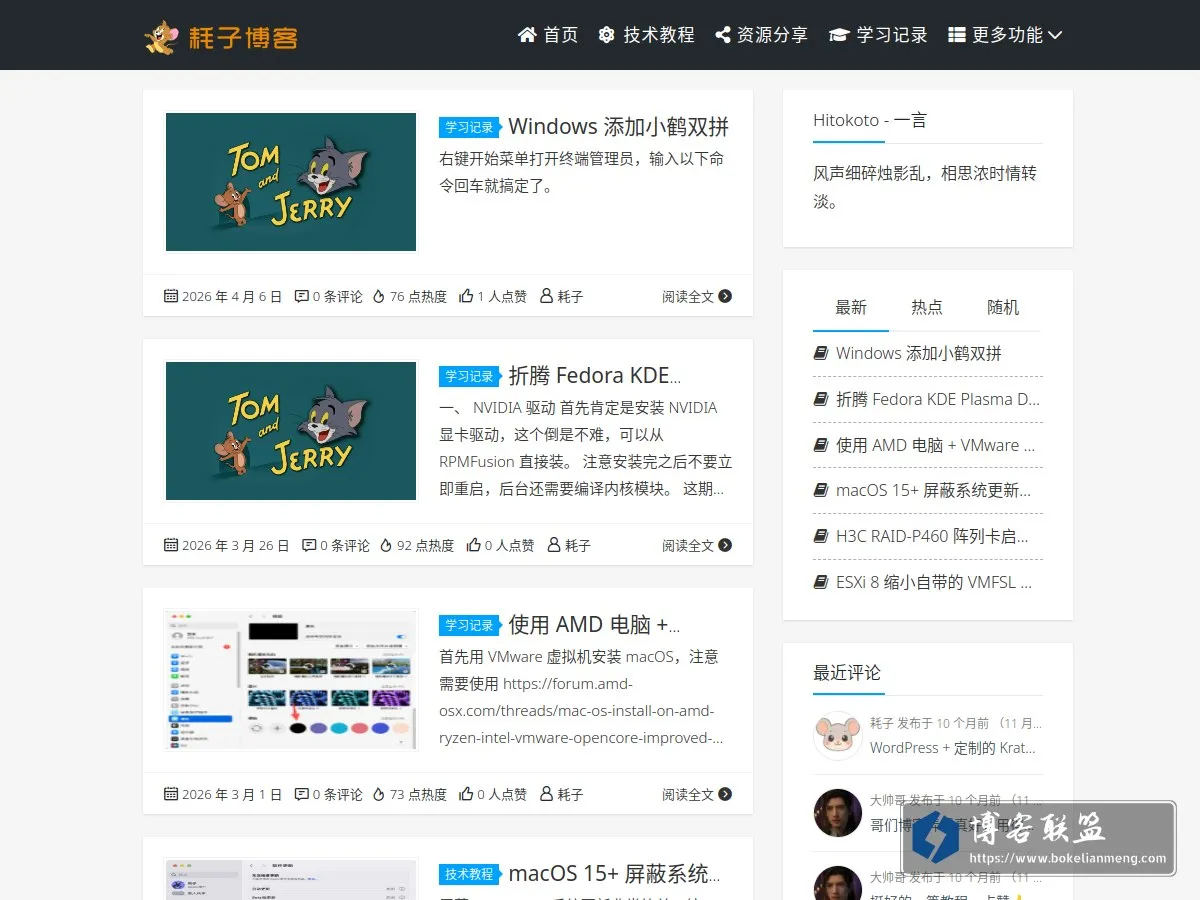Image resolution: width=1200 pixels, height=900 pixels.
Task: Open sidebar item ESXi 8 缩小自带的 VMFSL
Action: [934, 582]
